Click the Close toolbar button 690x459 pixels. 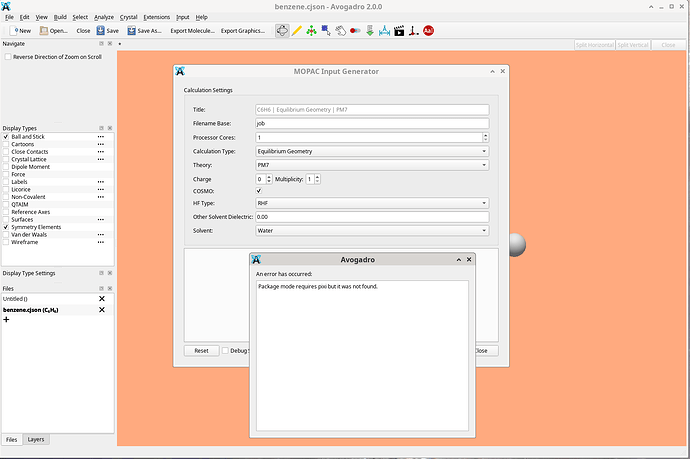tap(83, 31)
